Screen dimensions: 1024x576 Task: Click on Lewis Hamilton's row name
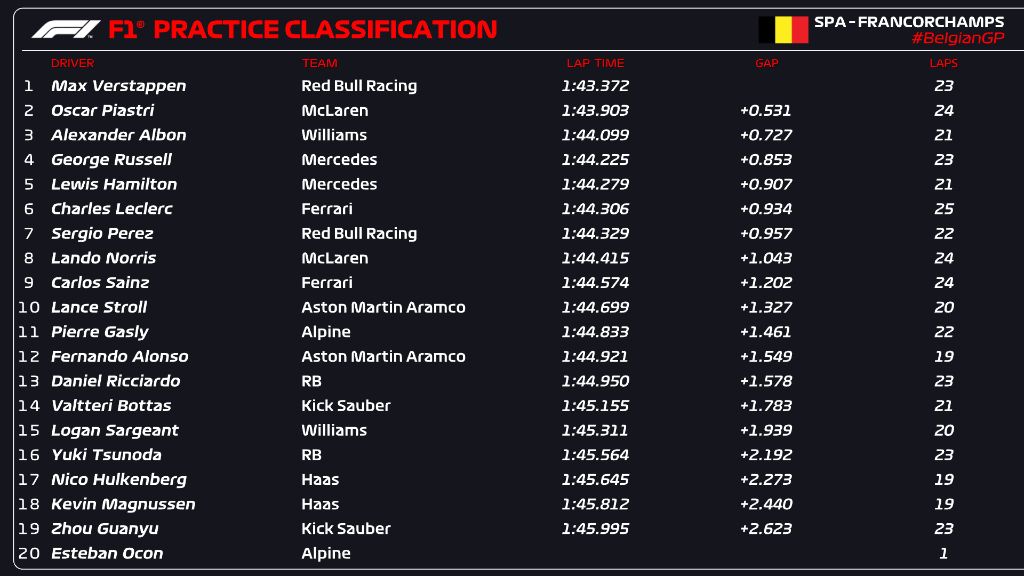(x=114, y=184)
